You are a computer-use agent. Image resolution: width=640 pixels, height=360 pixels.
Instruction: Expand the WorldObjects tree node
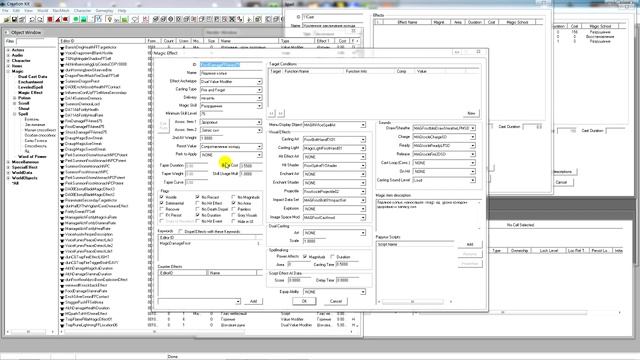(8, 178)
